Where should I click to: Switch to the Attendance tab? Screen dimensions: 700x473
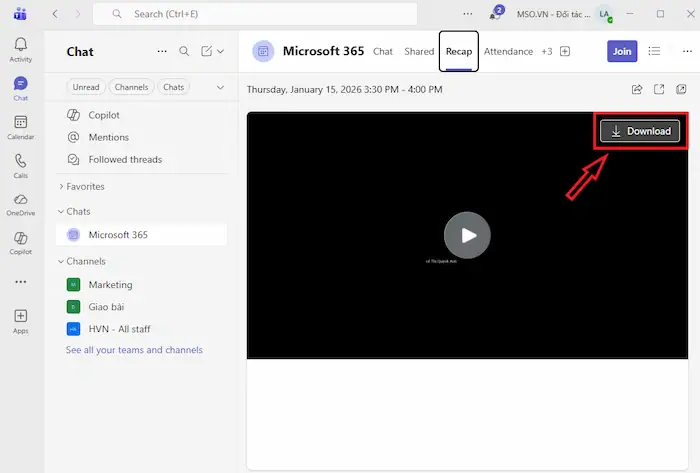(x=508, y=52)
